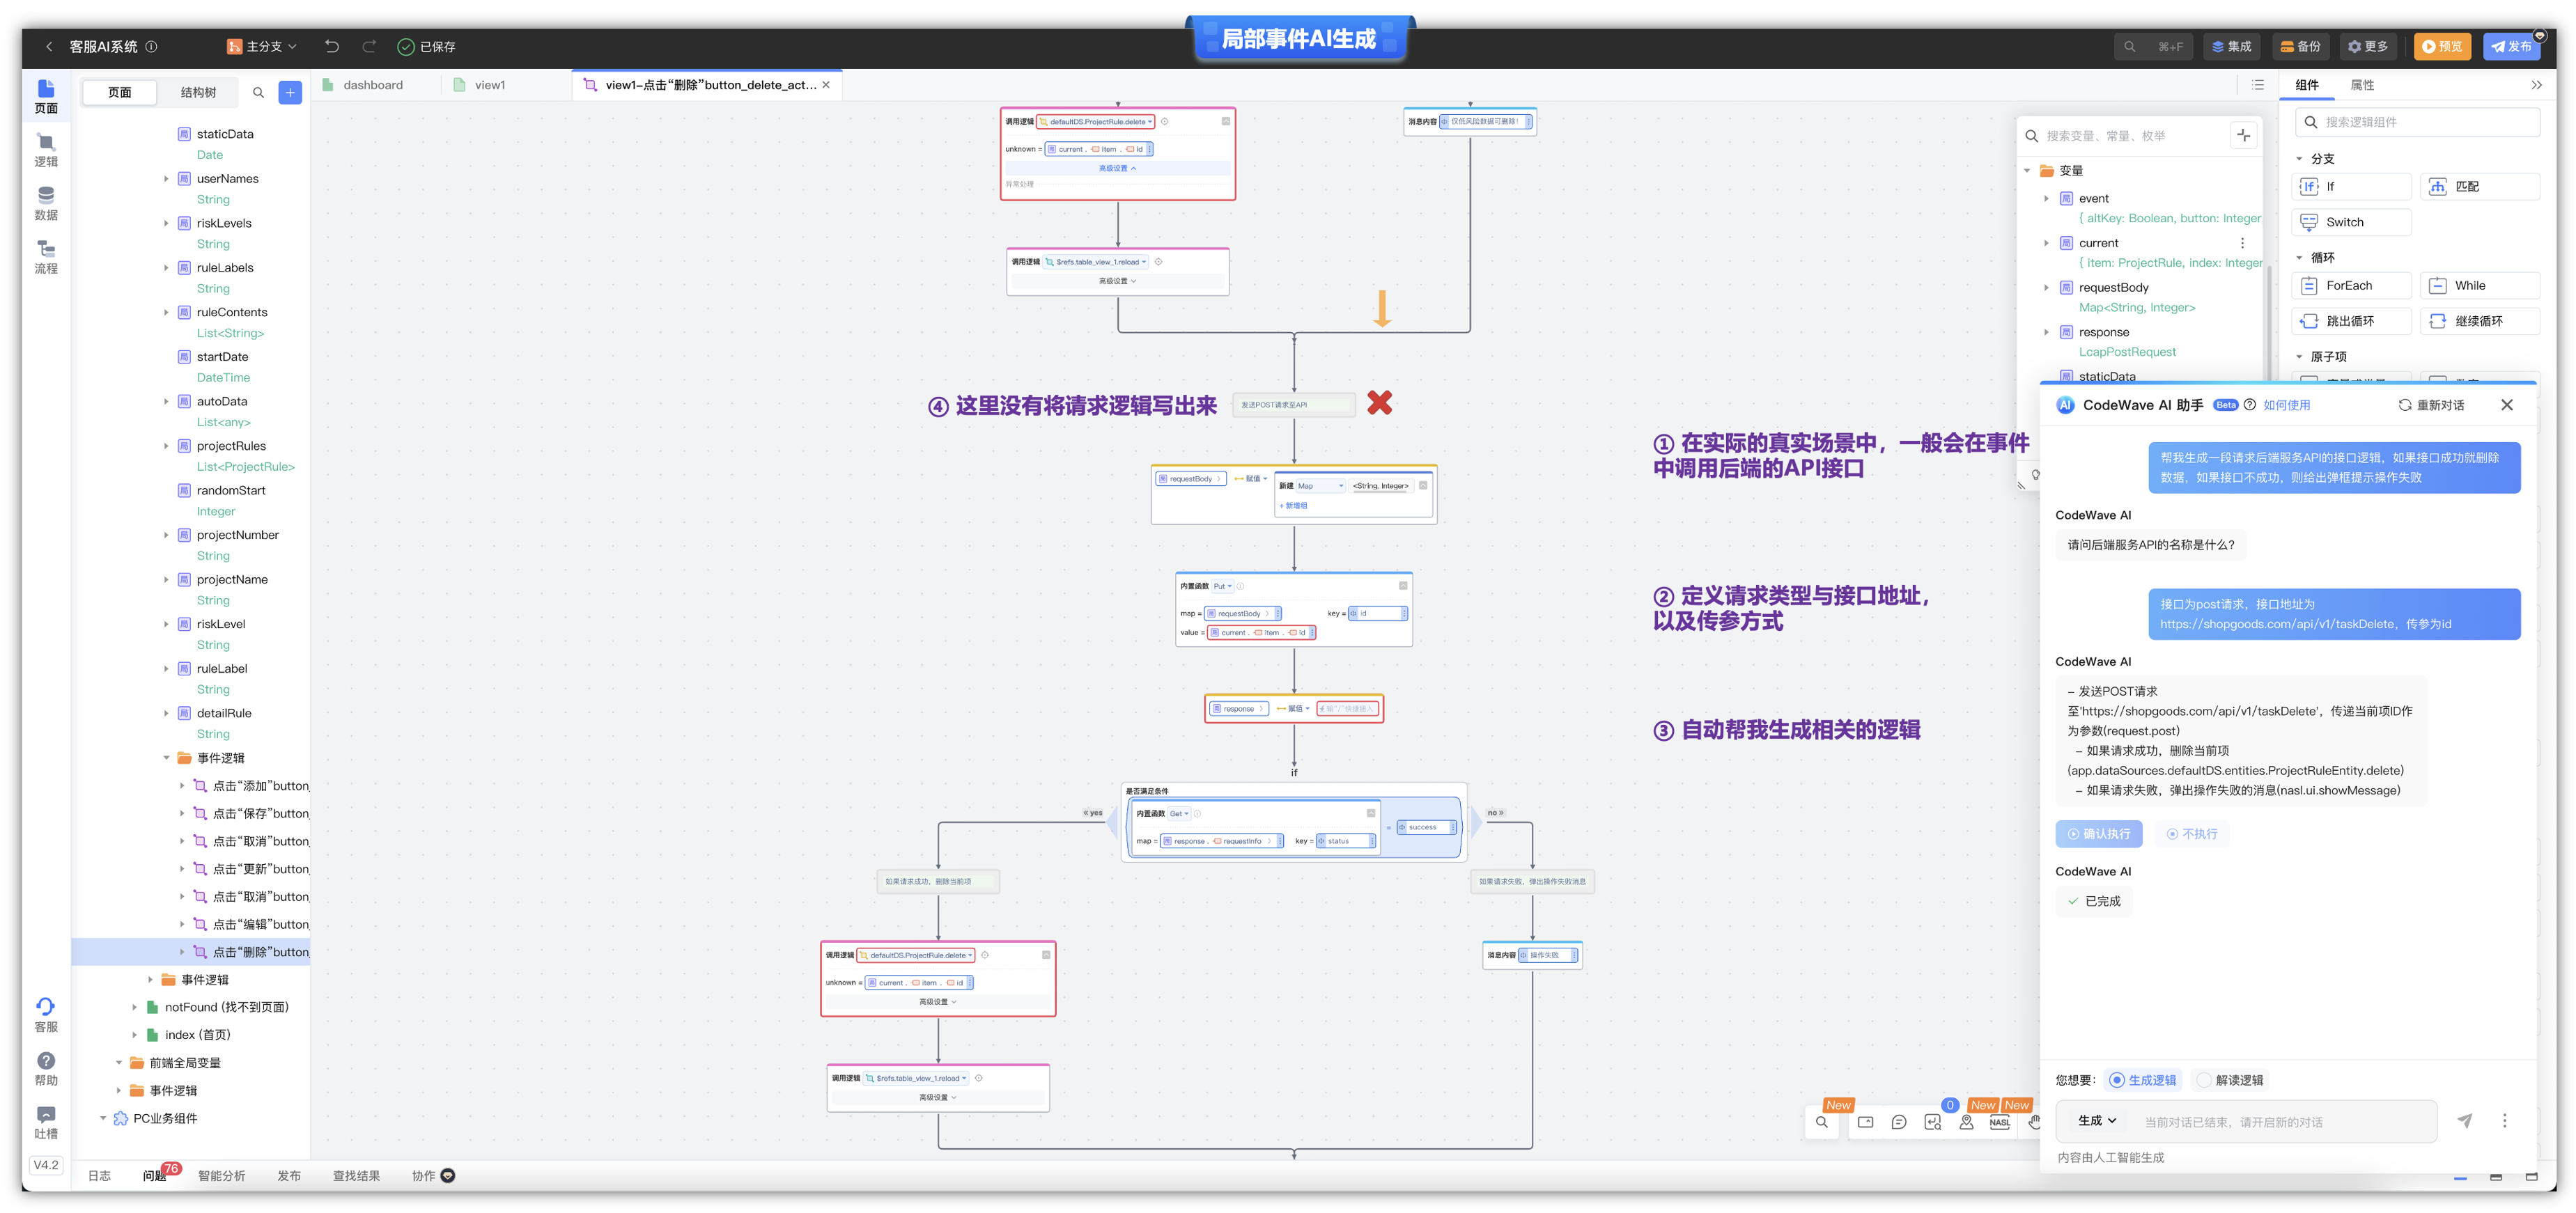Viewport: 2576px width, 1213px height.
Task: Click the 确认执行 button
Action: 2098,833
